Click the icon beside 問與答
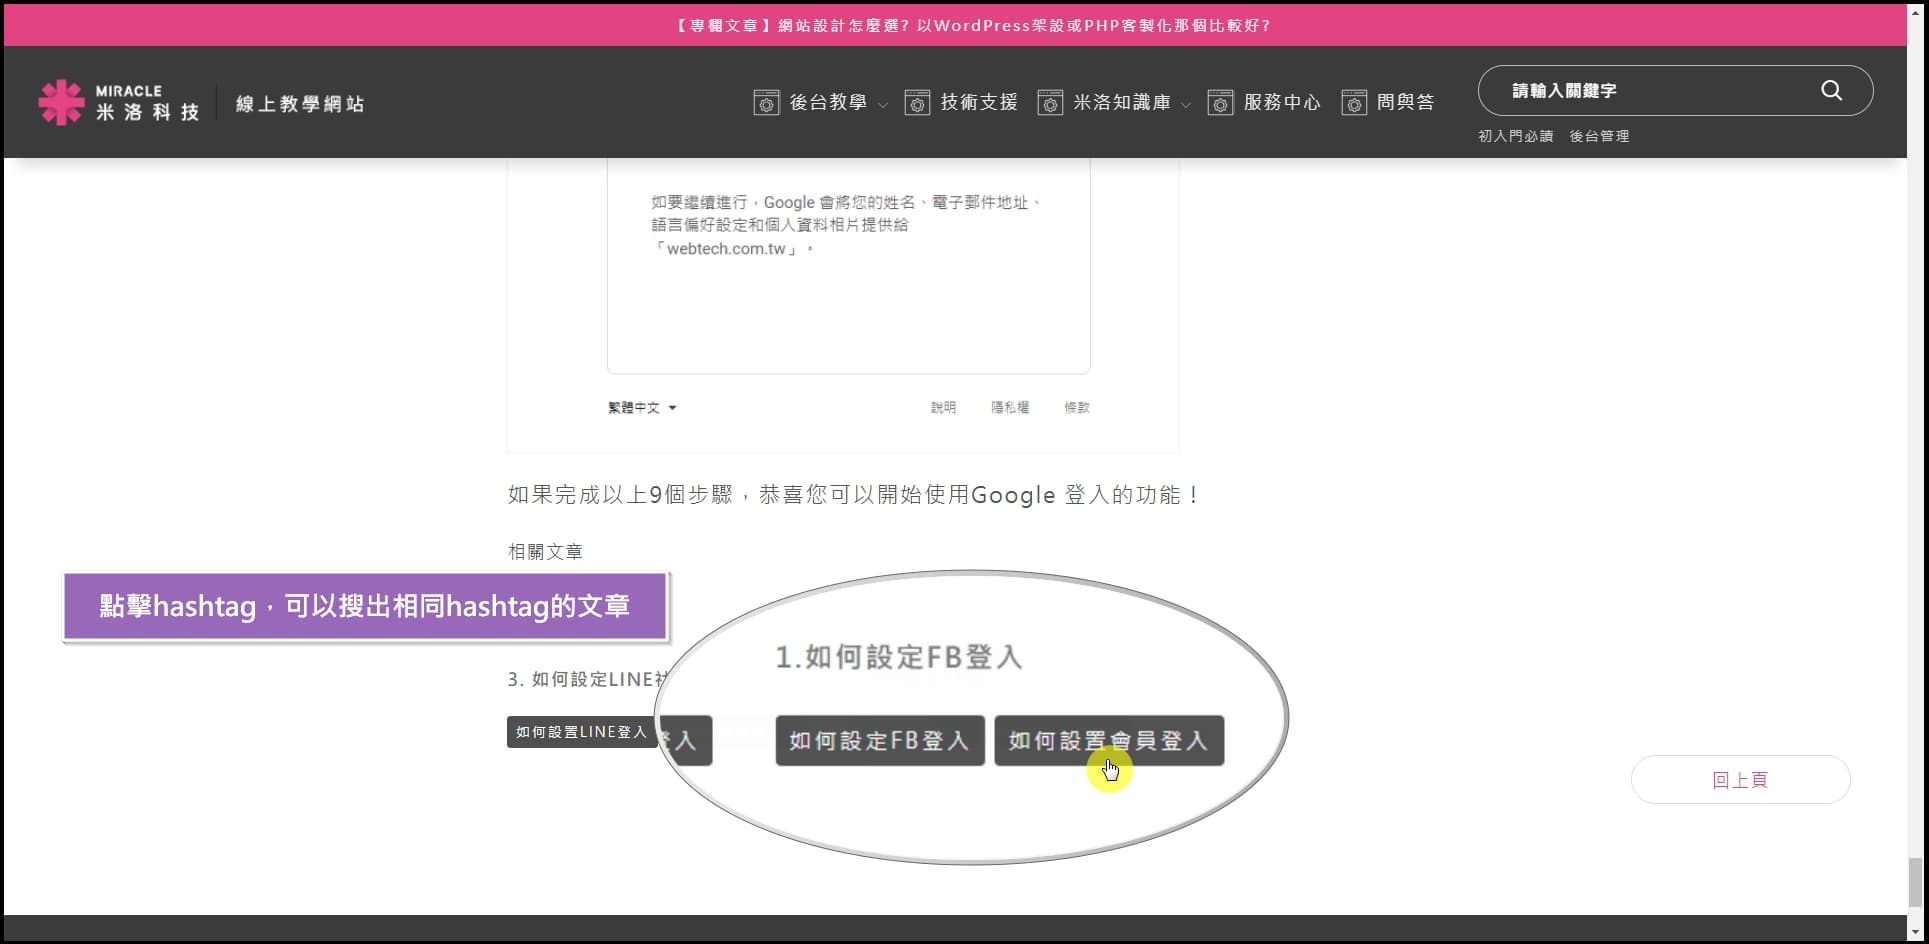 (1354, 103)
